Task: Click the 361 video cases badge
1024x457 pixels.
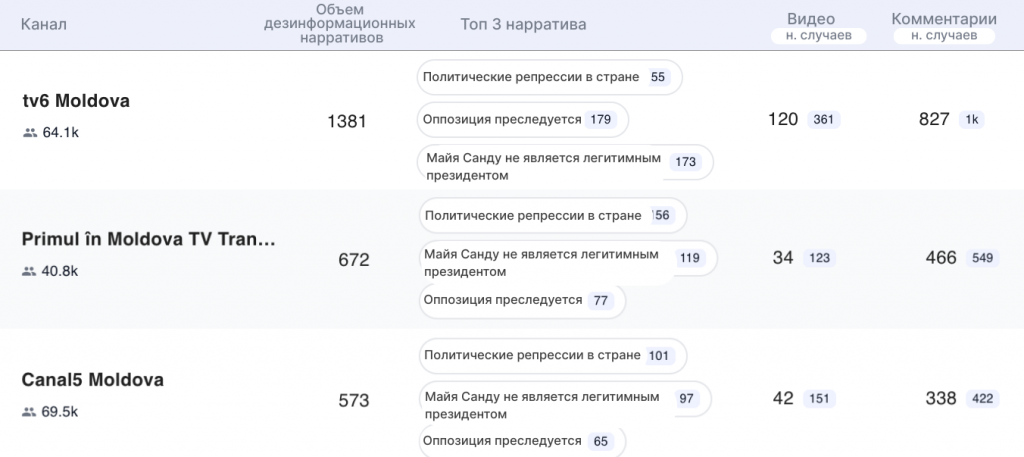Action: (823, 120)
